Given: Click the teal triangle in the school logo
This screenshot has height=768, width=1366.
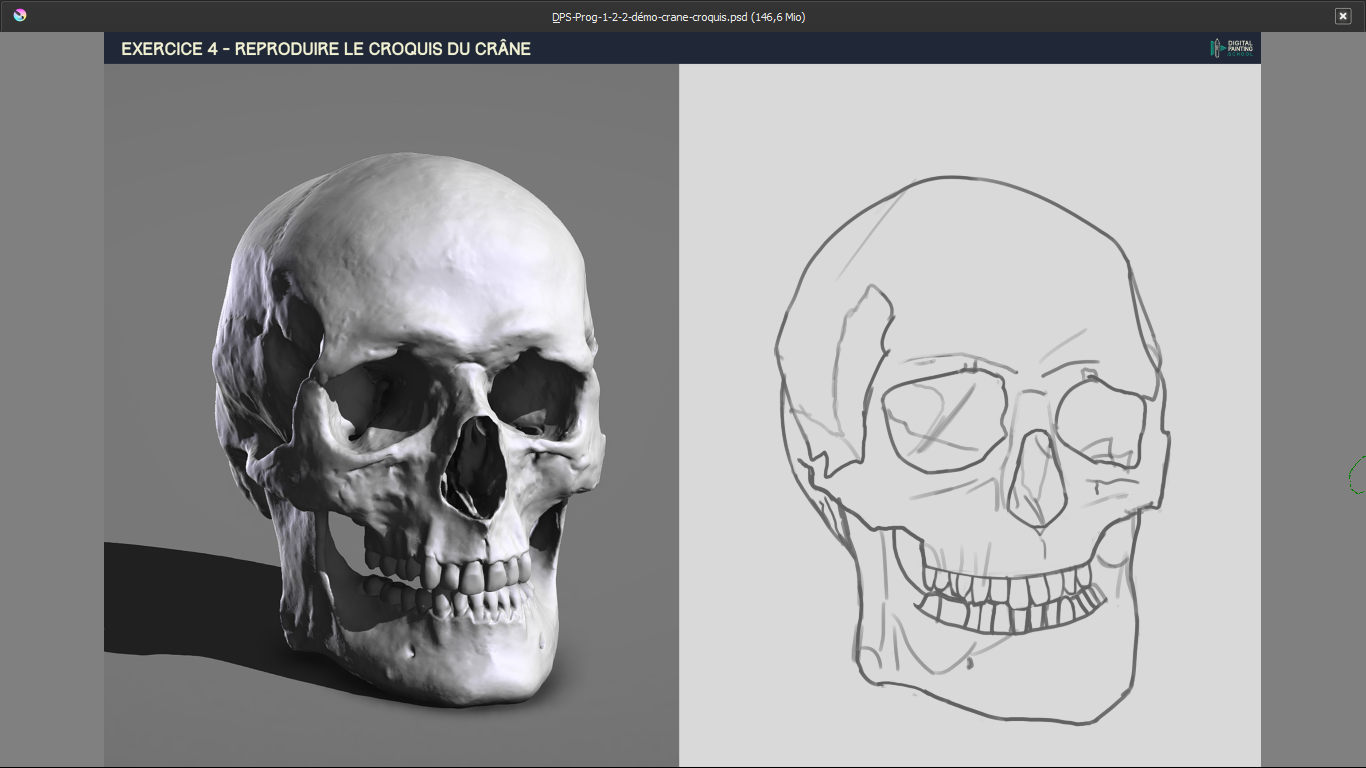Looking at the screenshot, I should tap(1223, 47).
